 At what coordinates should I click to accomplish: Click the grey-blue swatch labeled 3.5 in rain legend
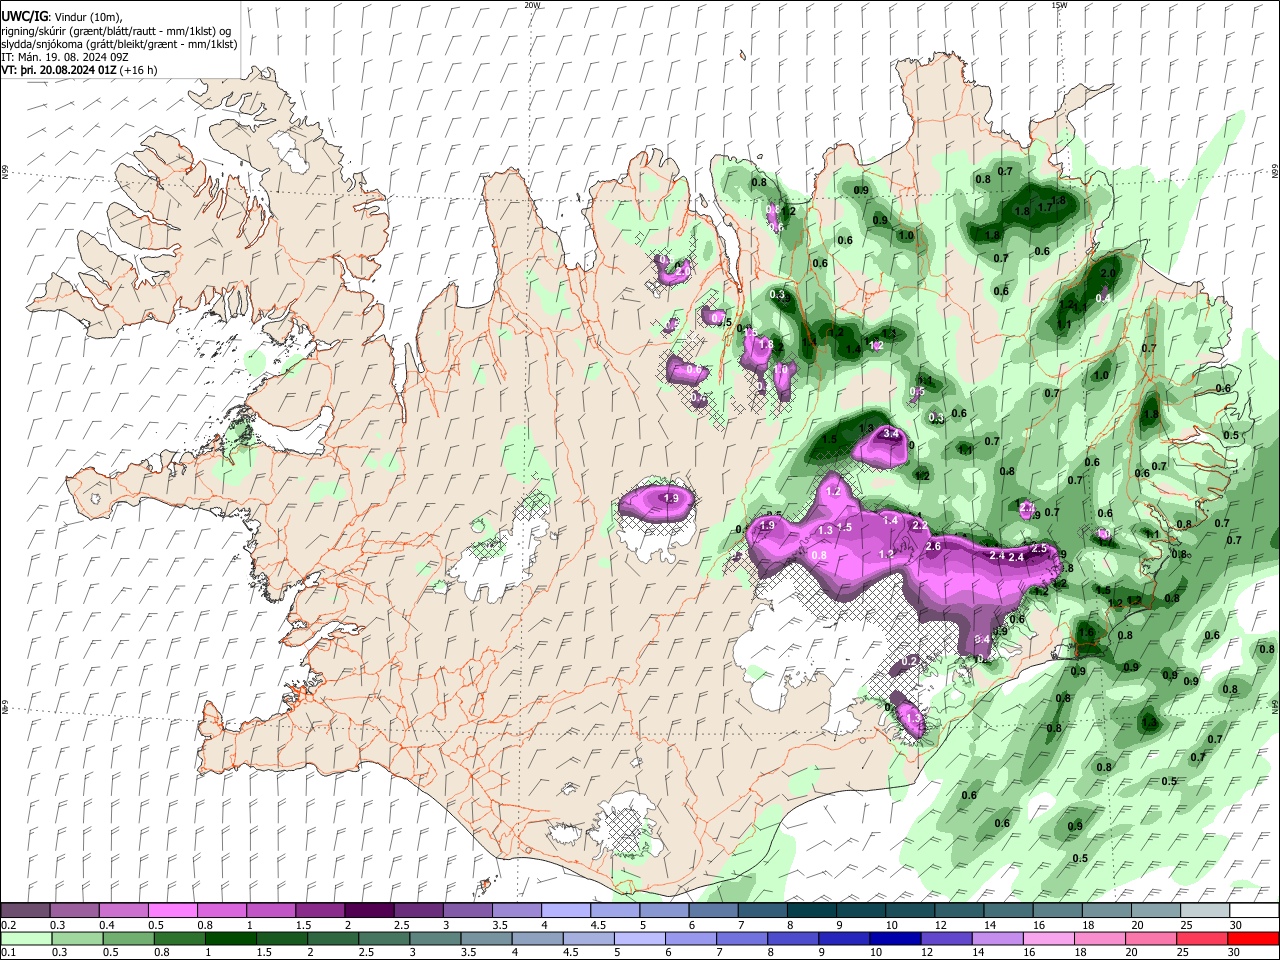485,938
